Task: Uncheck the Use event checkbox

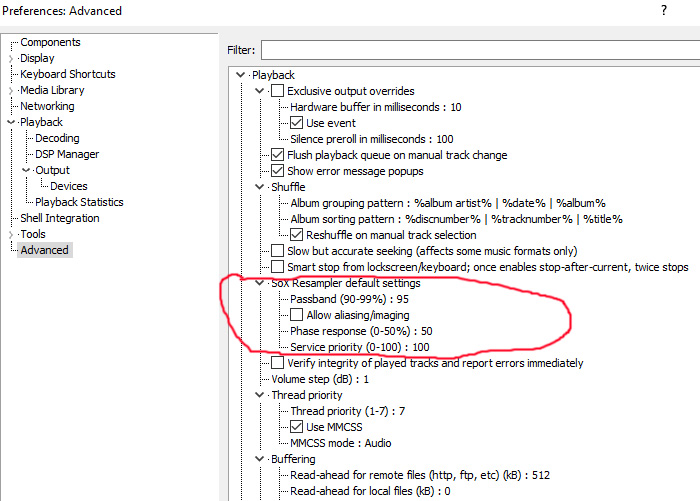Action: [x=296, y=123]
